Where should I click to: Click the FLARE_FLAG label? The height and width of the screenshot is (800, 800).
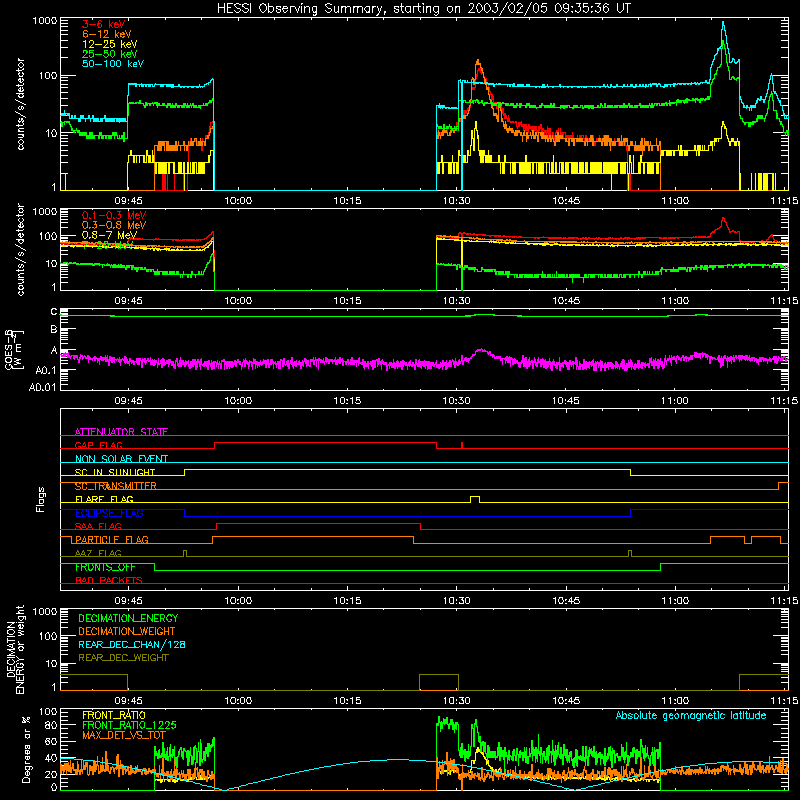(x=104, y=499)
